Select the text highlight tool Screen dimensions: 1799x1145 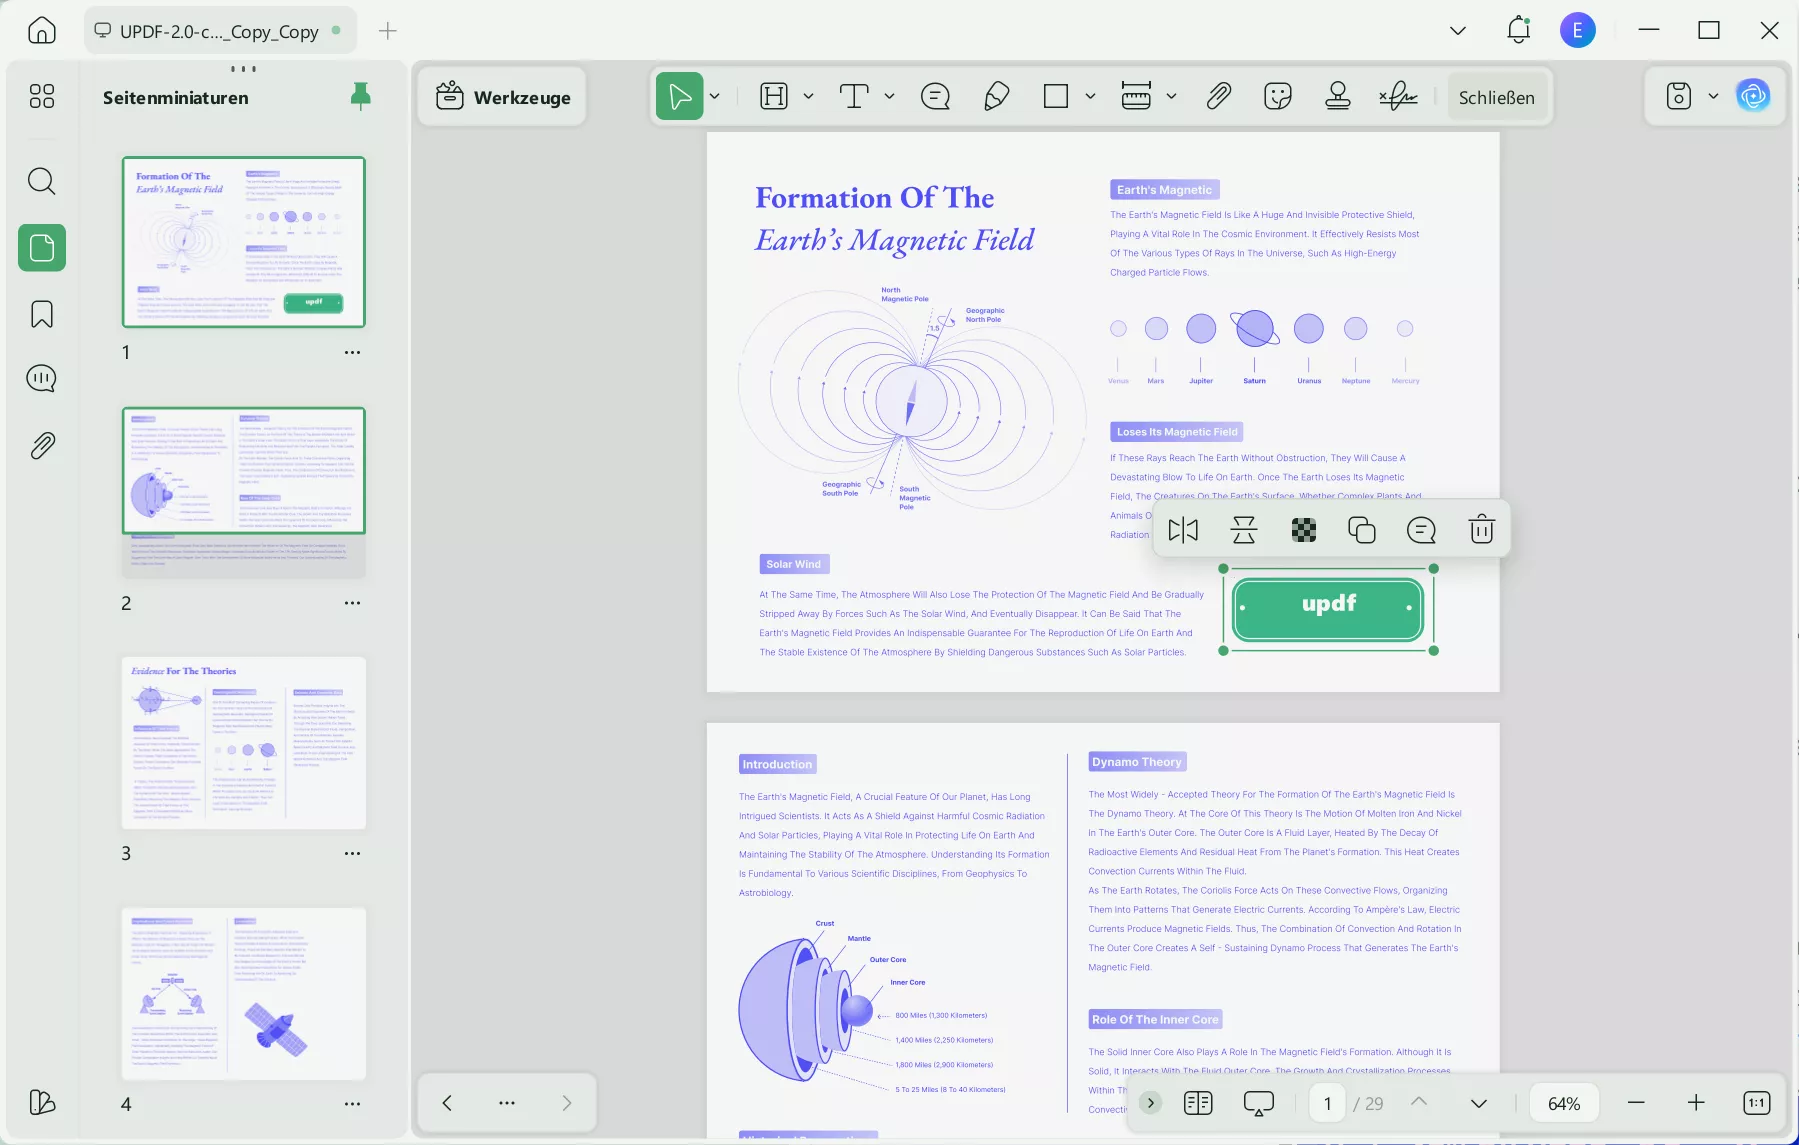774,96
